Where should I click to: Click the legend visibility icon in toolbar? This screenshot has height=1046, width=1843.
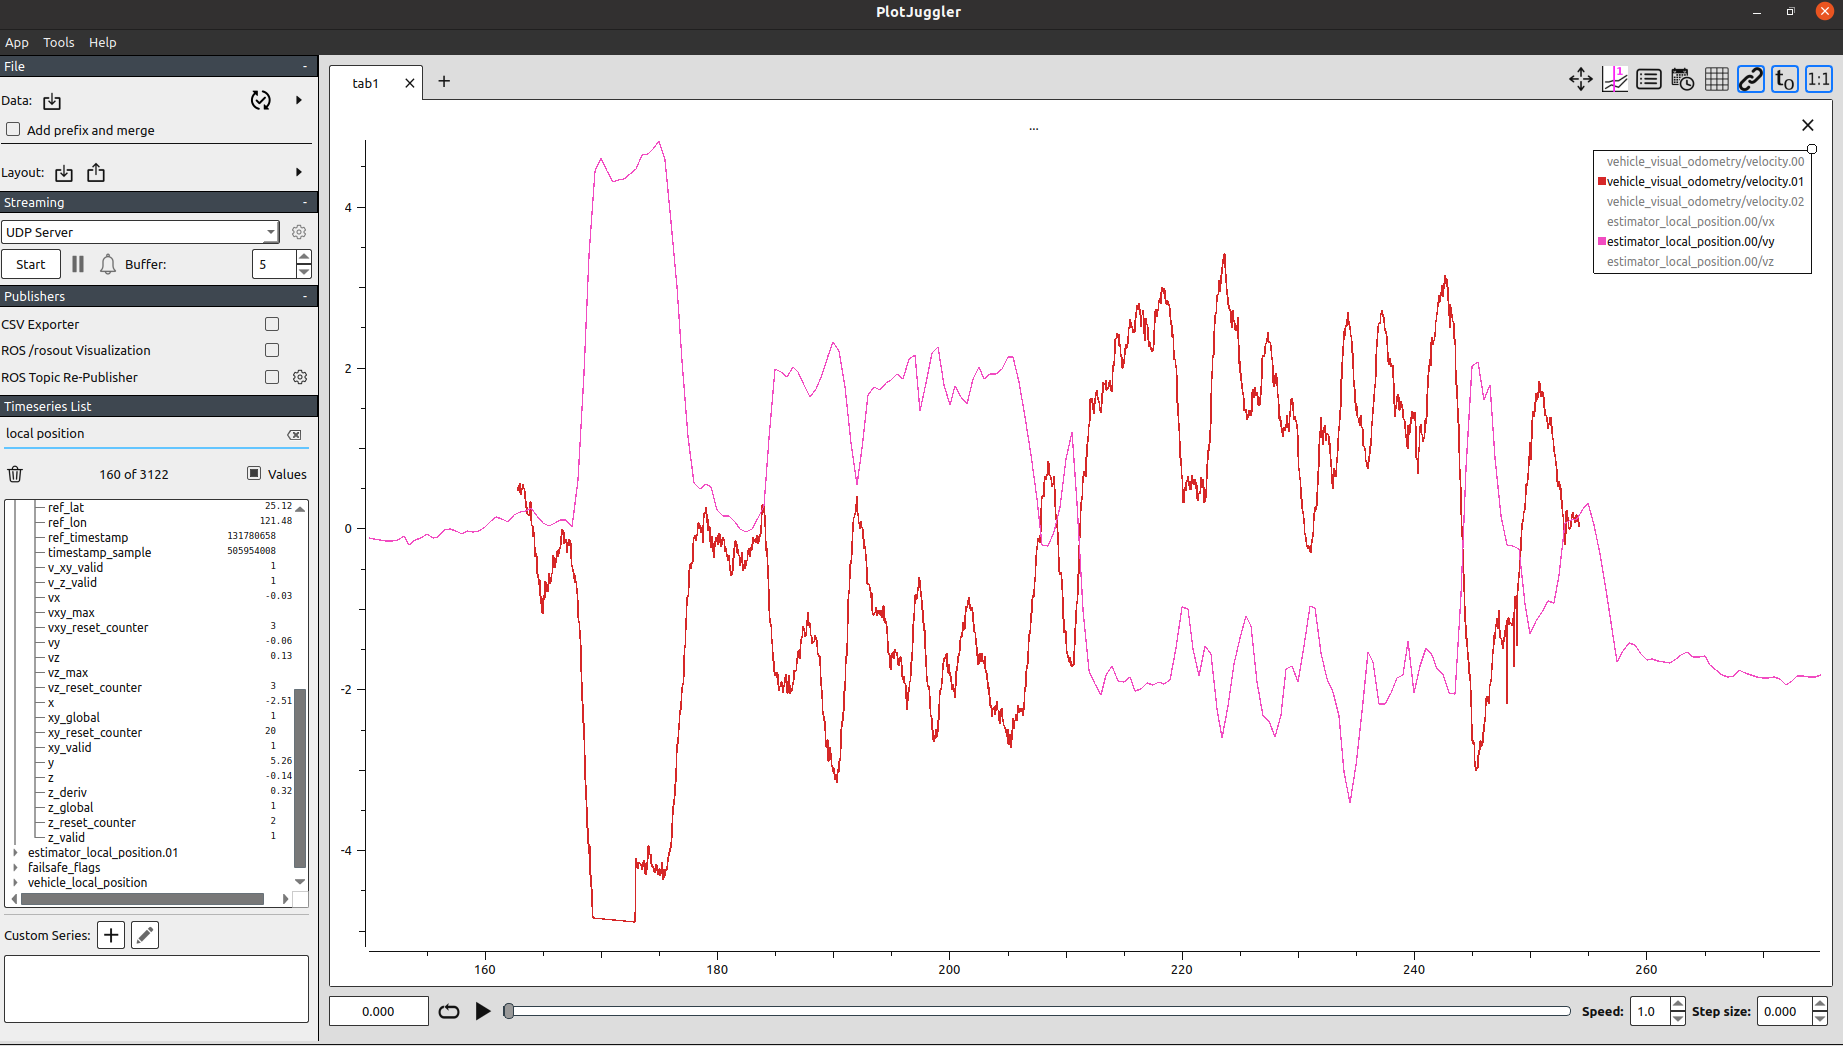[1649, 80]
